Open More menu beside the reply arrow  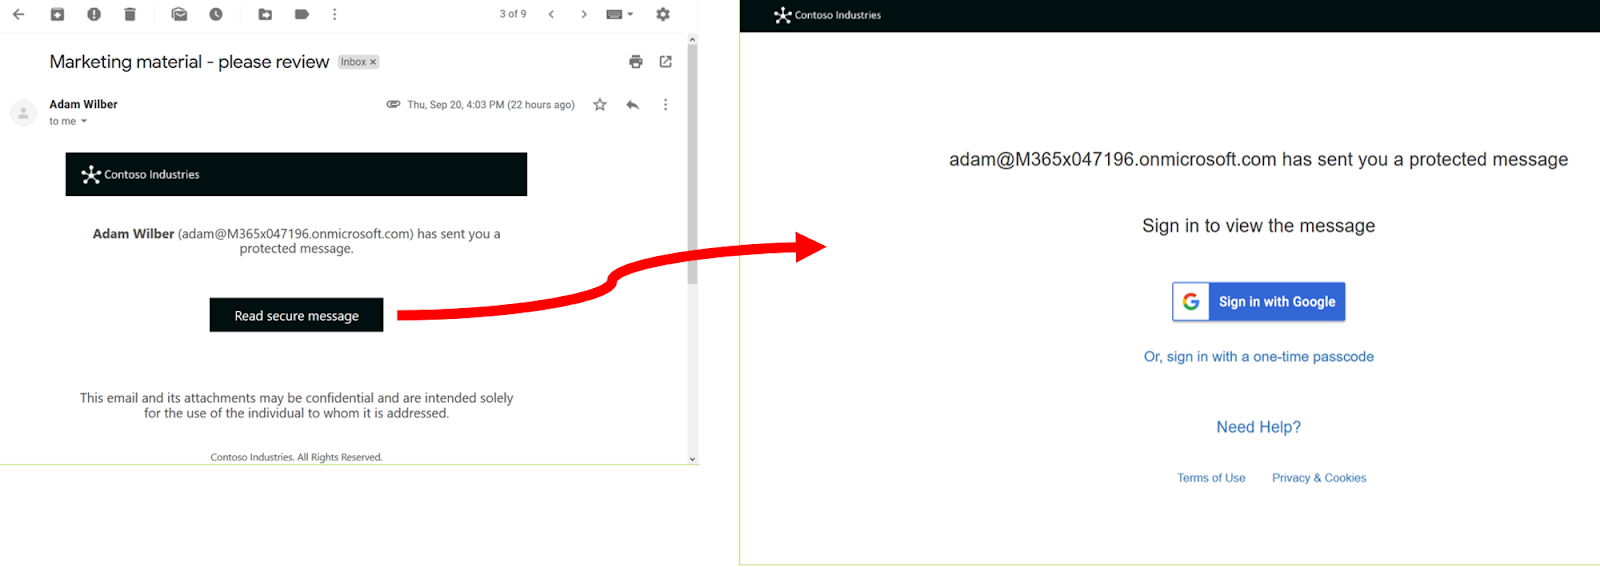(x=665, y=104)
